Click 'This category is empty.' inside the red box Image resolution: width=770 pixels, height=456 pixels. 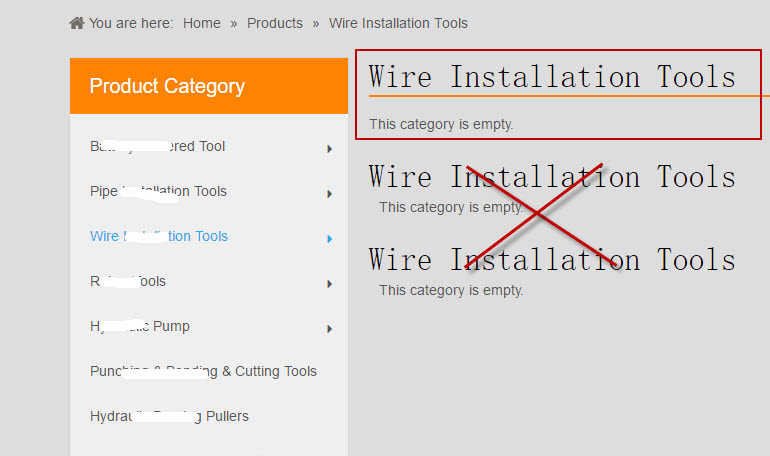(x=441, y=125)
